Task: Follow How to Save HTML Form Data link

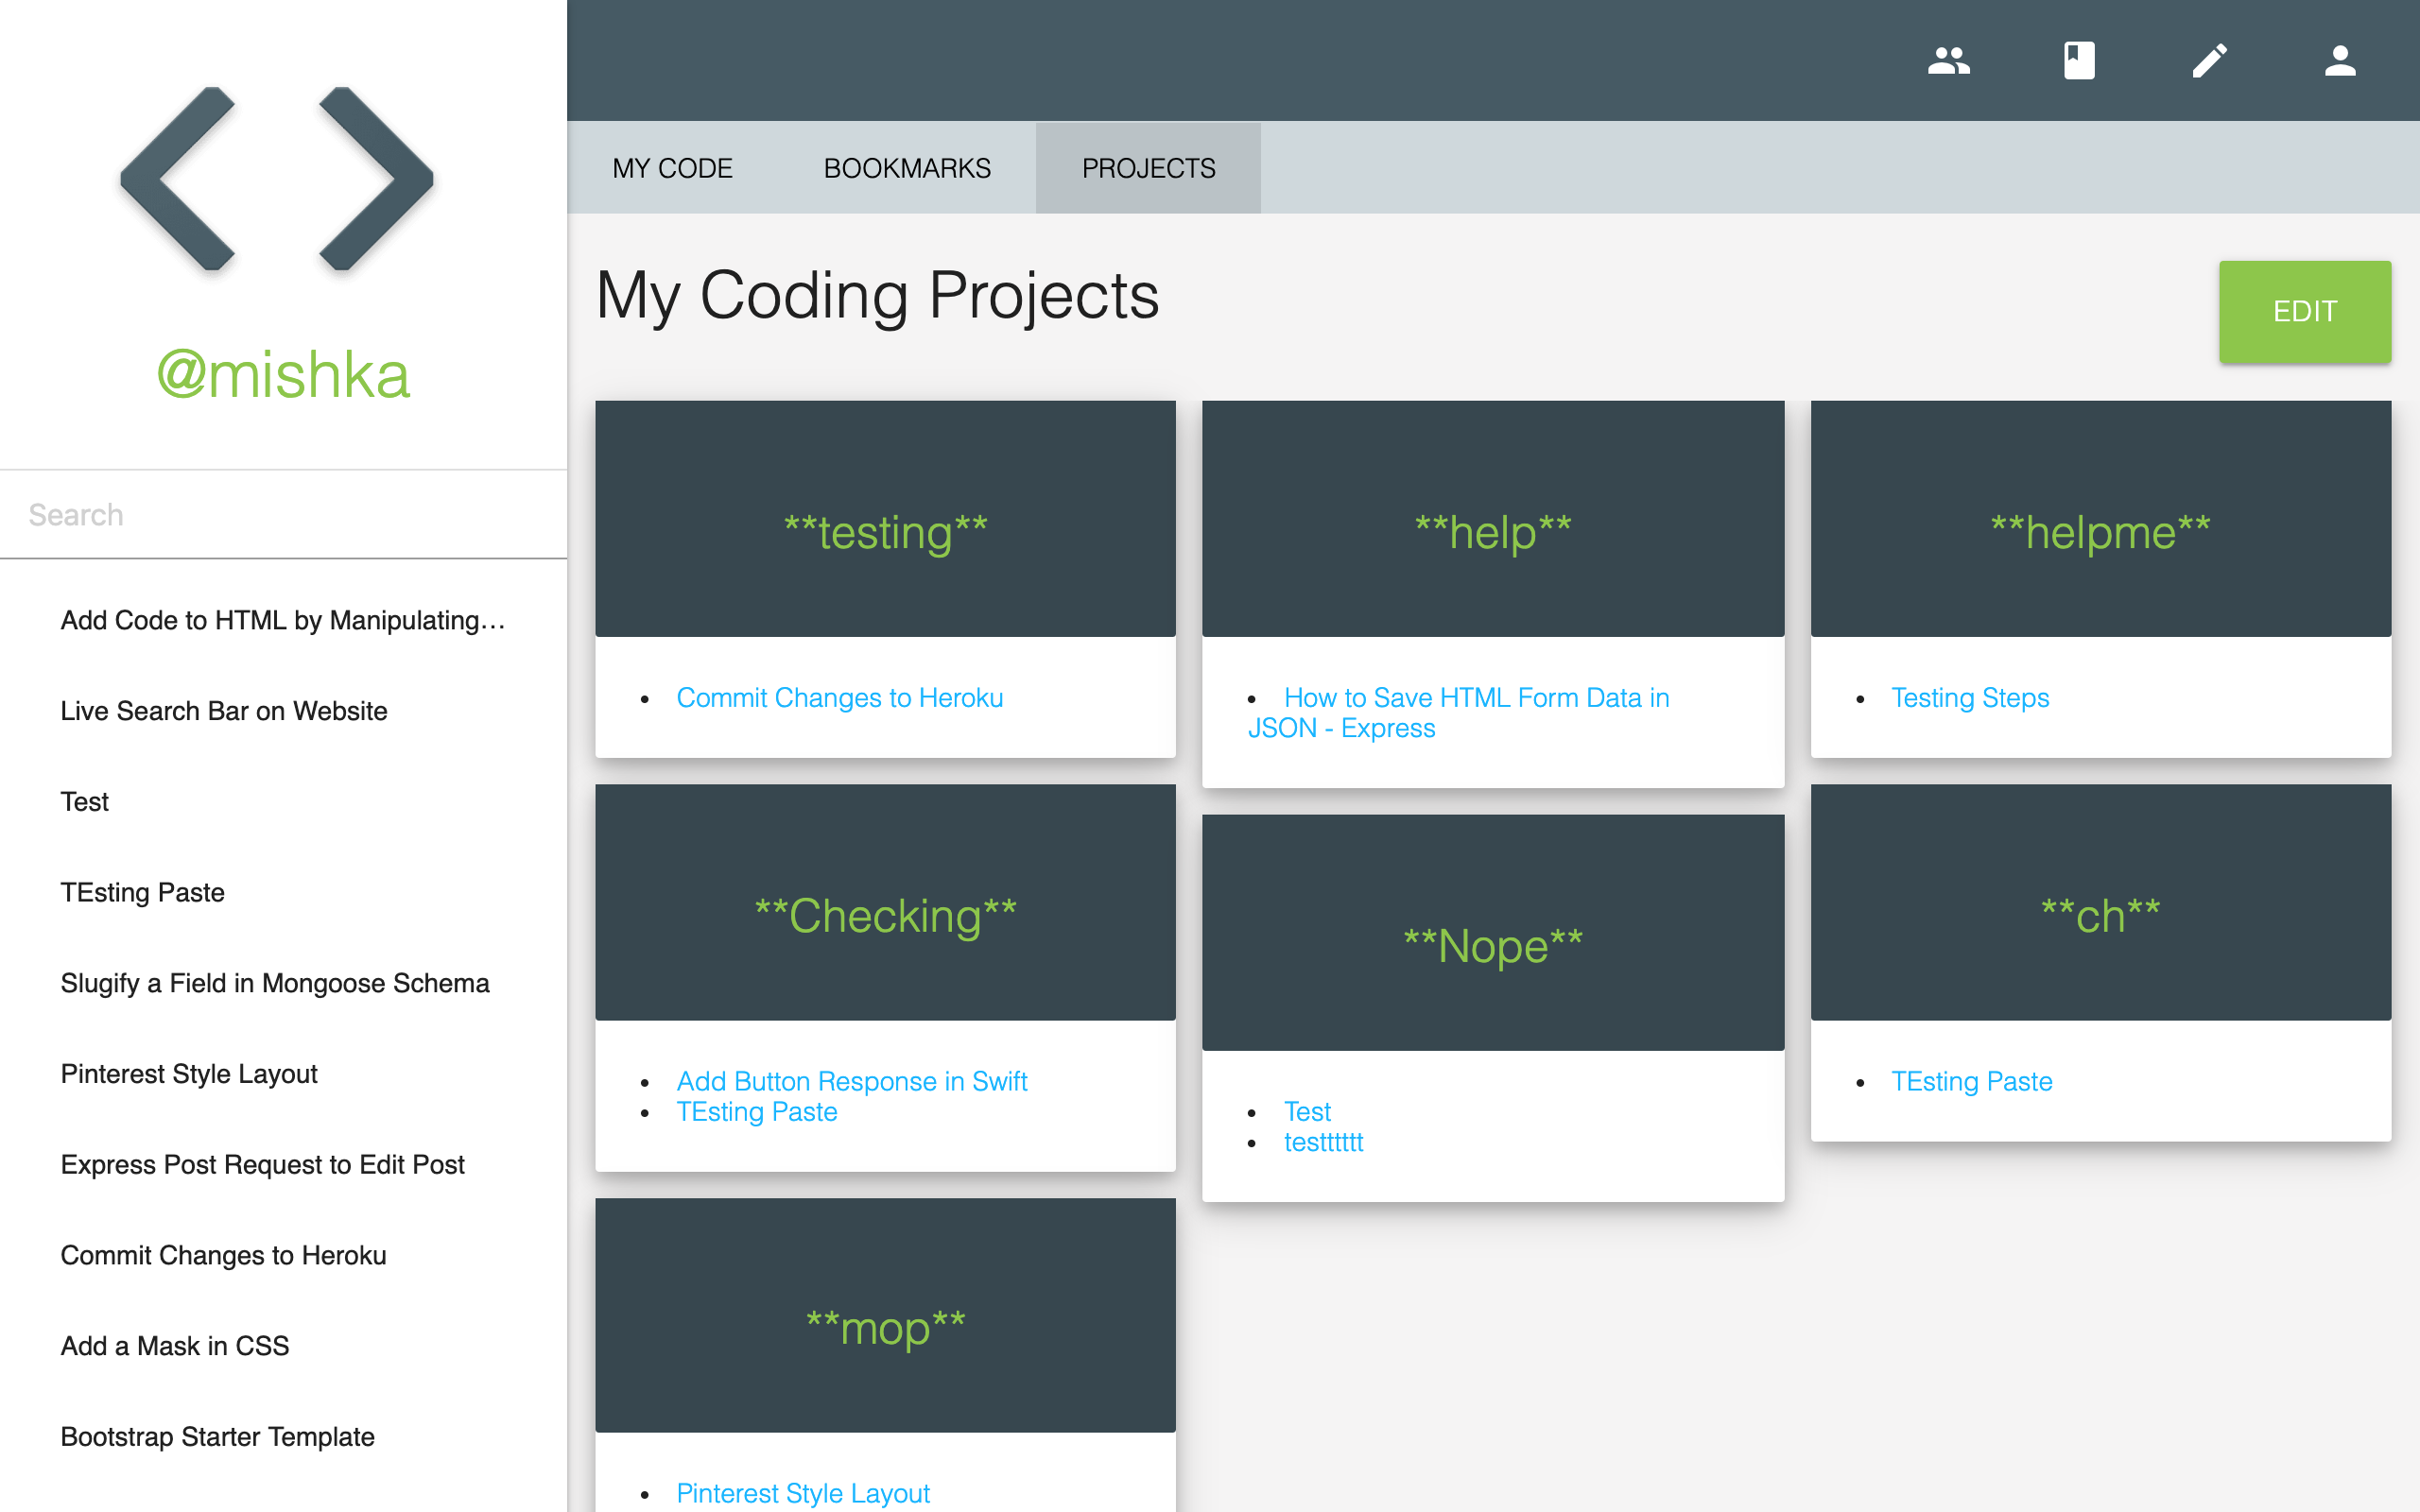Action: (x=1458, y=713)
